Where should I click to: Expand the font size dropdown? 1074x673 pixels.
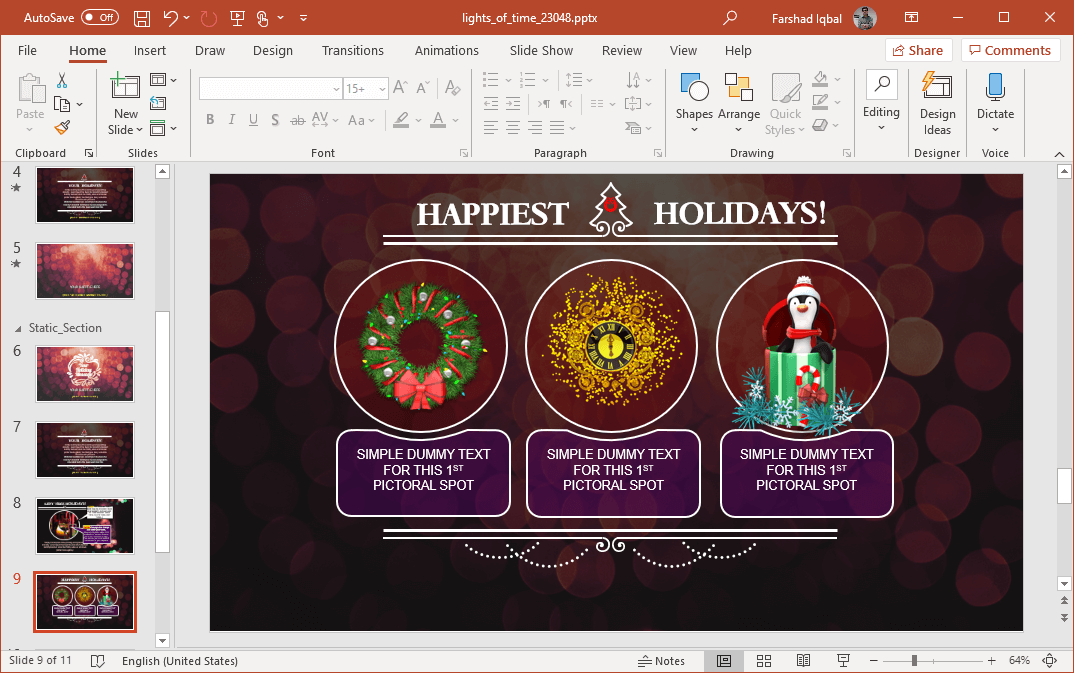(x=382, y=89)
